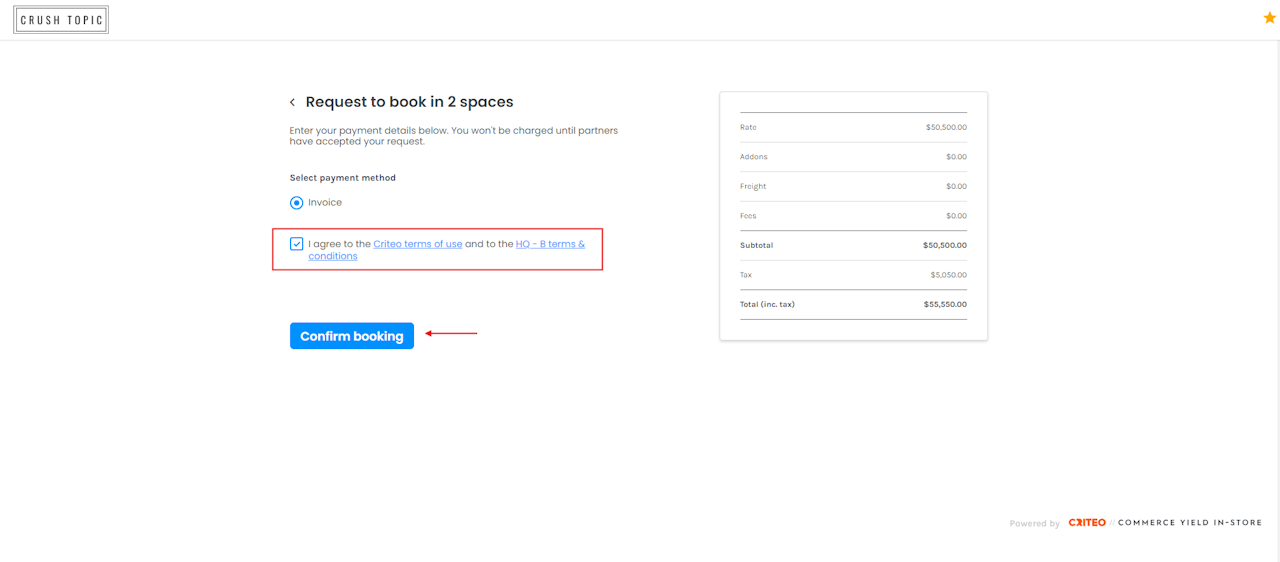This screenshot has height=562, width=1280.
Task: Click the "Request to book in 2 spaces" heading
Action: tap(409, 102)
